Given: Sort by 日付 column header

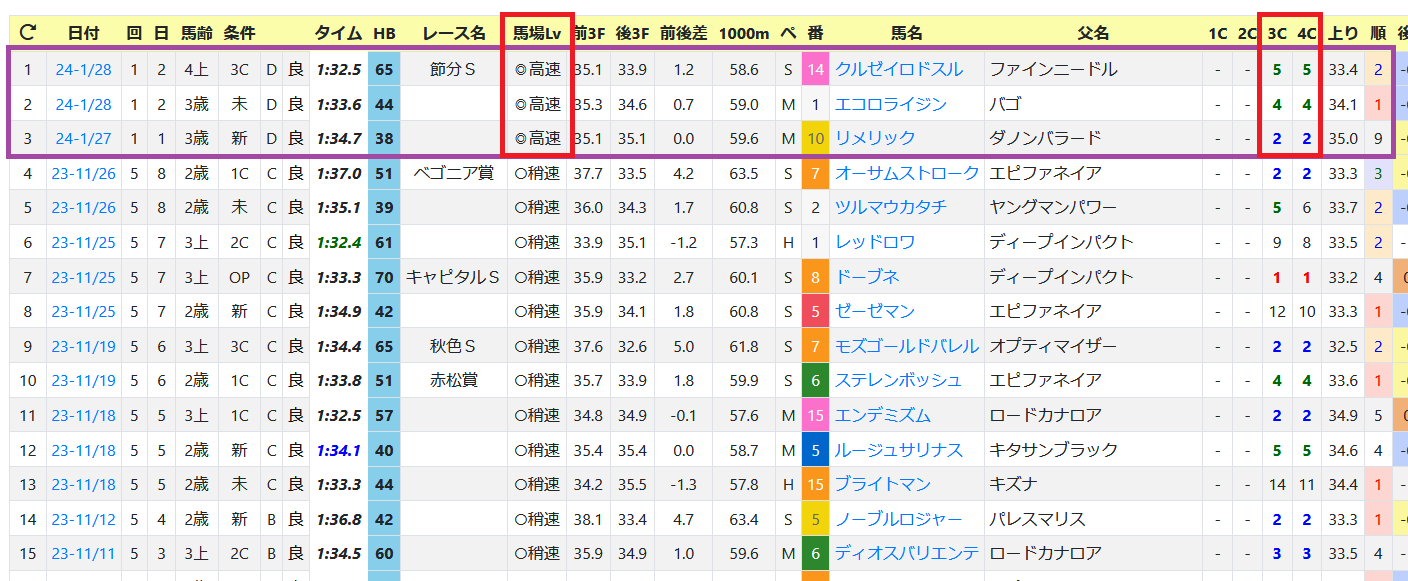Looking at the screenshot, I should click(x=84, y=33).
